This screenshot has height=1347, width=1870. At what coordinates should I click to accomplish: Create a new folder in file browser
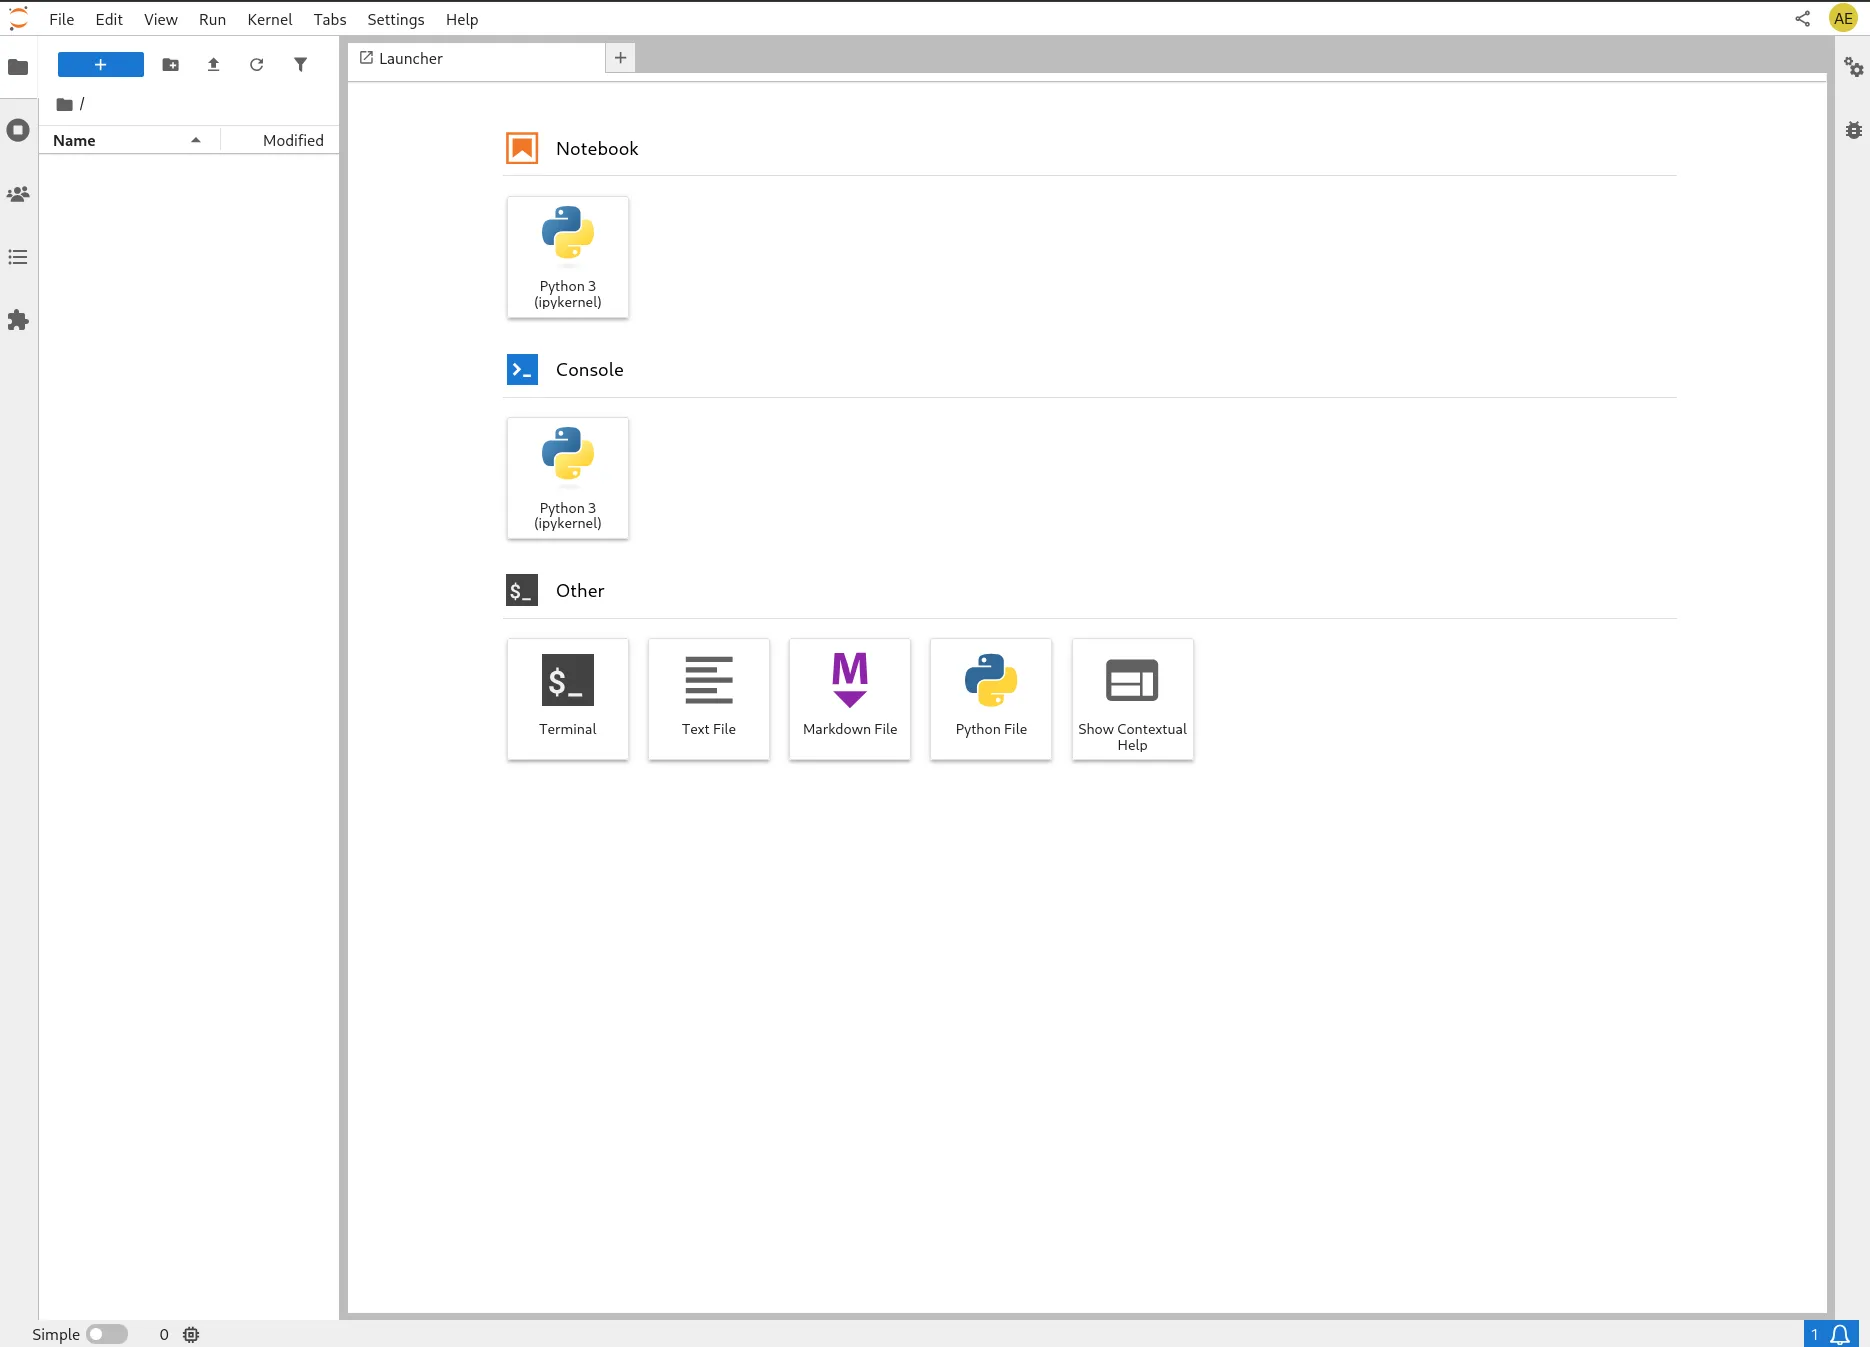click(170, 64)
